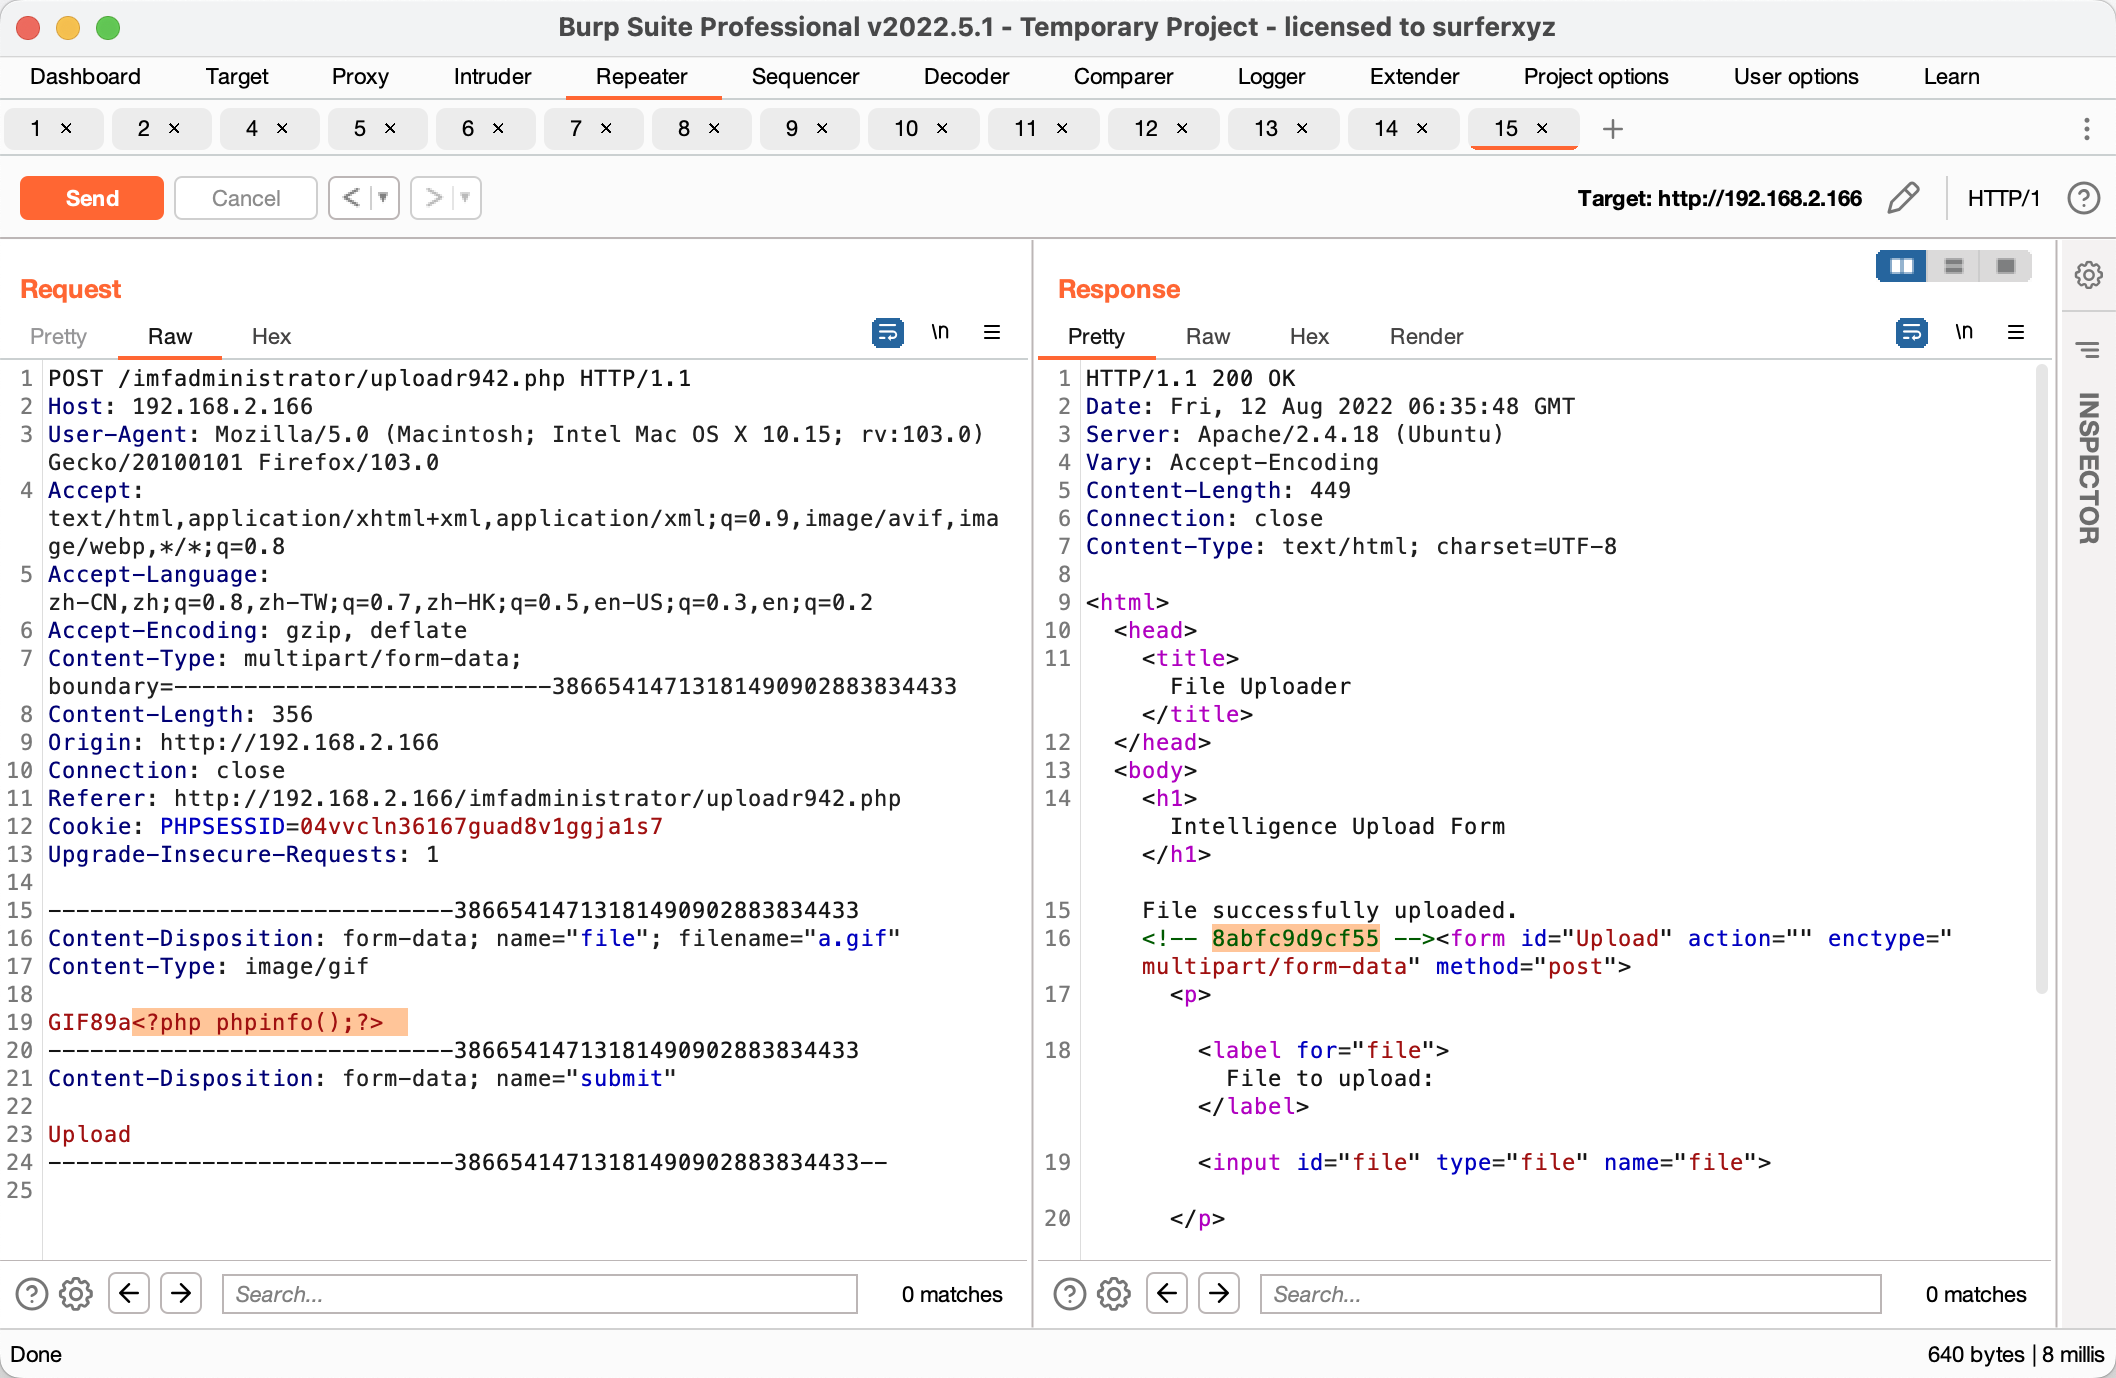This screenshot has height=1378, width=2116.
Task: Expand back history dropdown arrow
Action: click(x=383, y=198)
